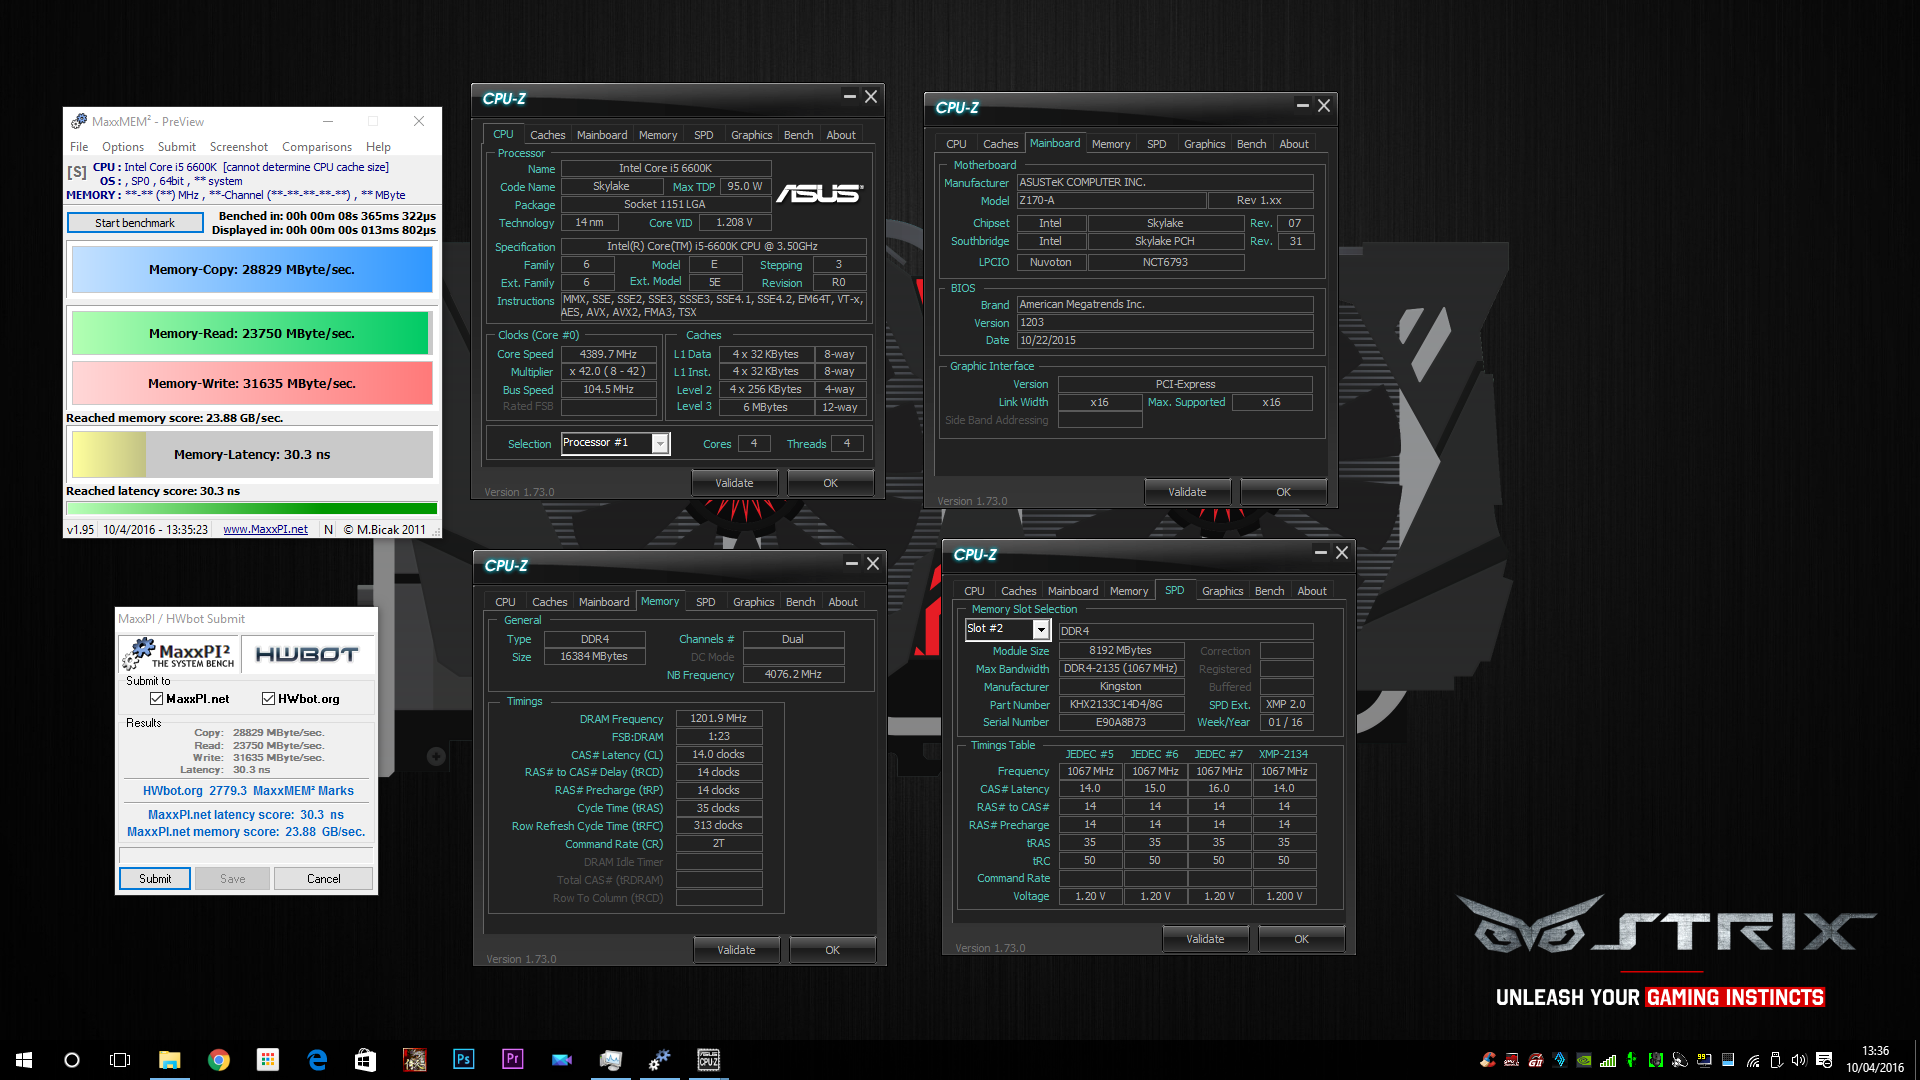Click the Start benchmark button
1920x1080 pixels.
tap(135, 223)
